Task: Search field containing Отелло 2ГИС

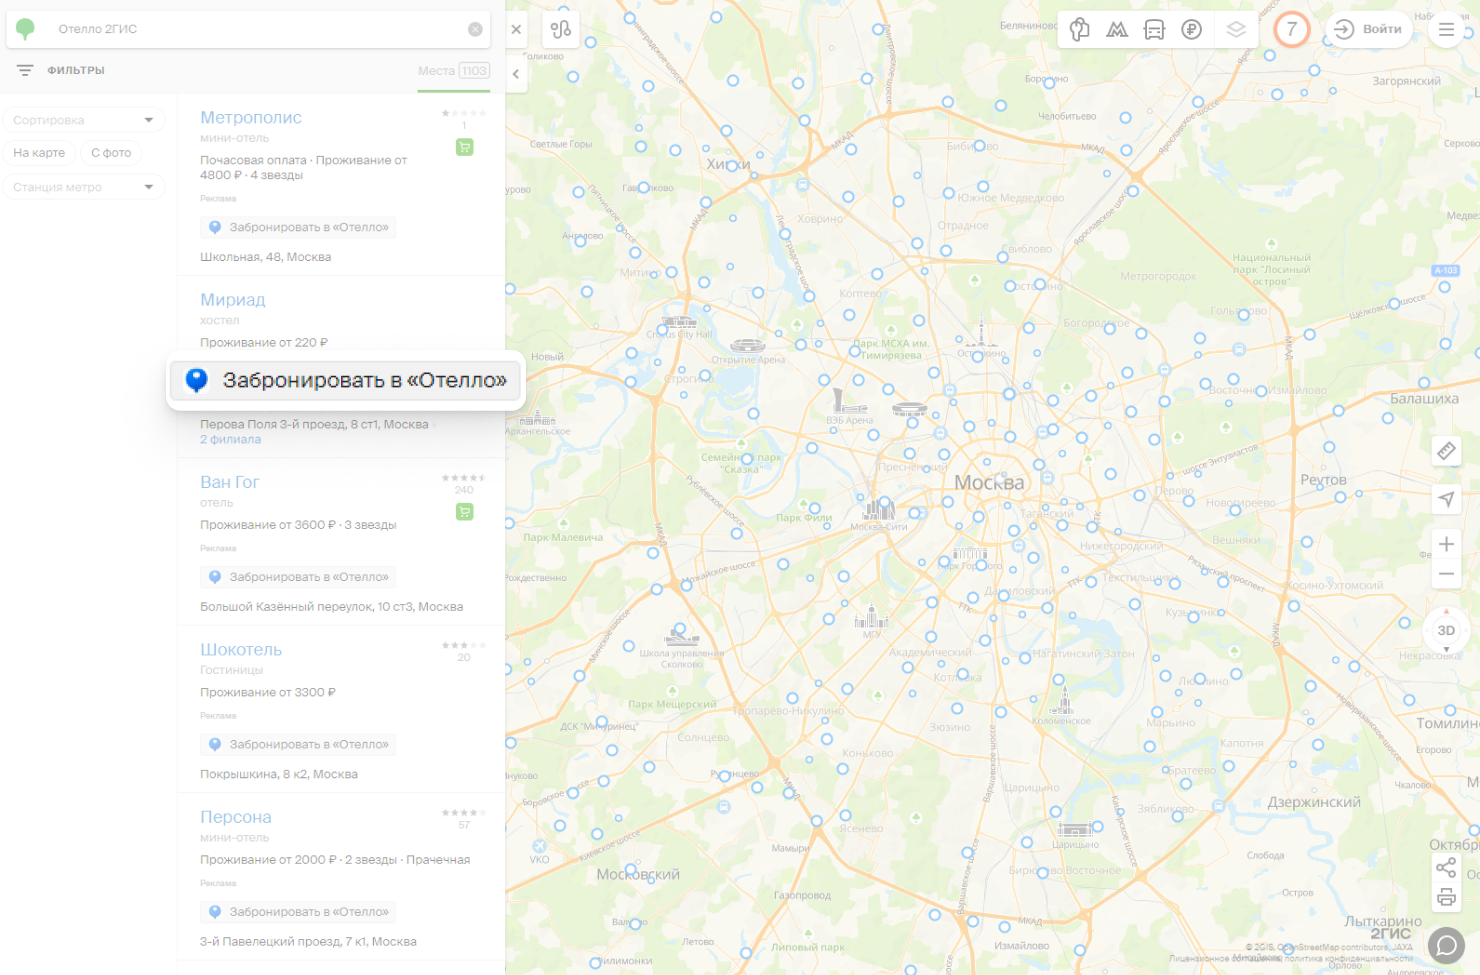Action: 250,29
